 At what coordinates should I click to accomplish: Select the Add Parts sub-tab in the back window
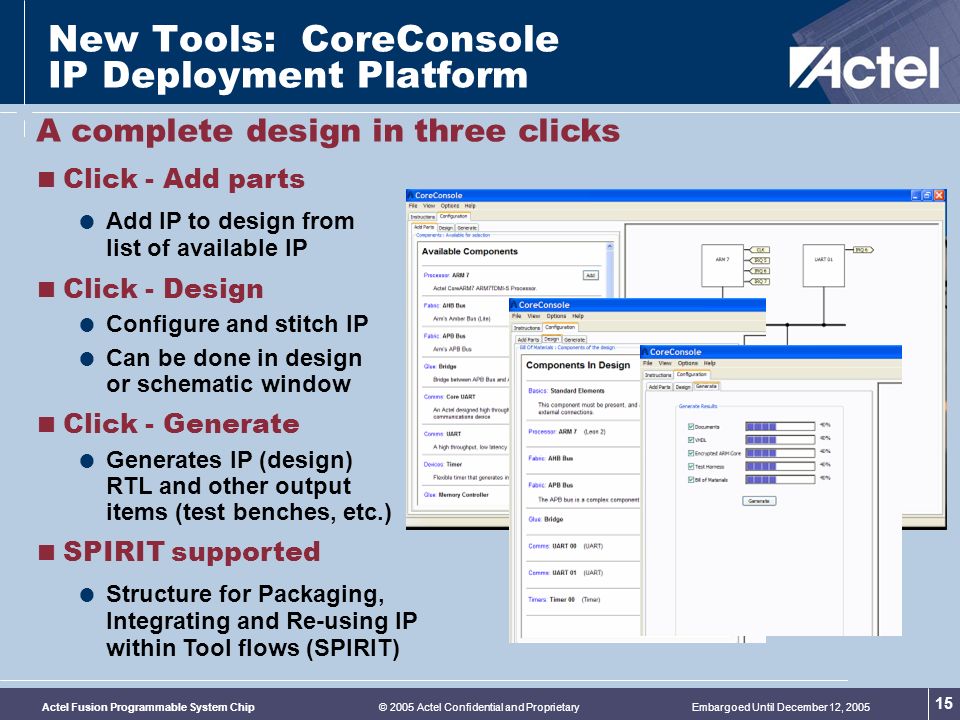pos(424,227)
